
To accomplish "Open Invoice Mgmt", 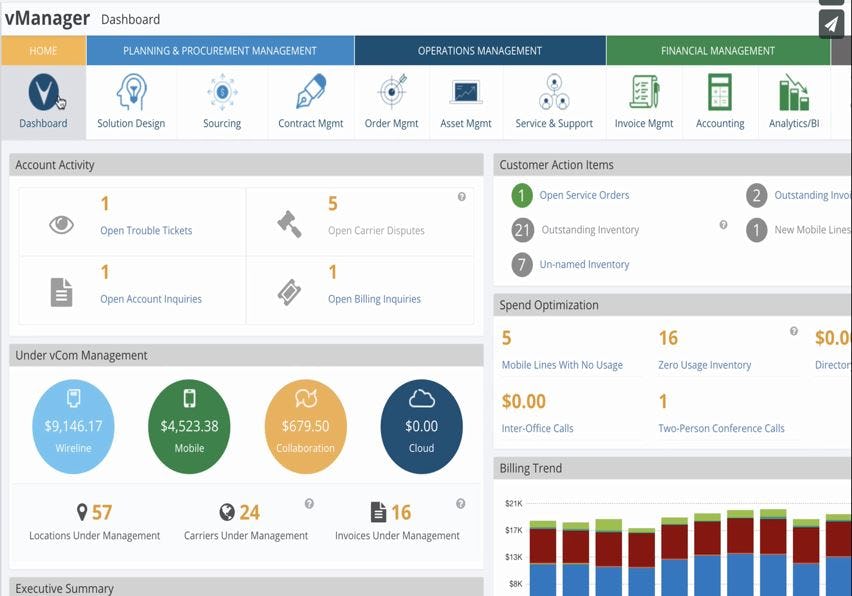I will 643,100.
